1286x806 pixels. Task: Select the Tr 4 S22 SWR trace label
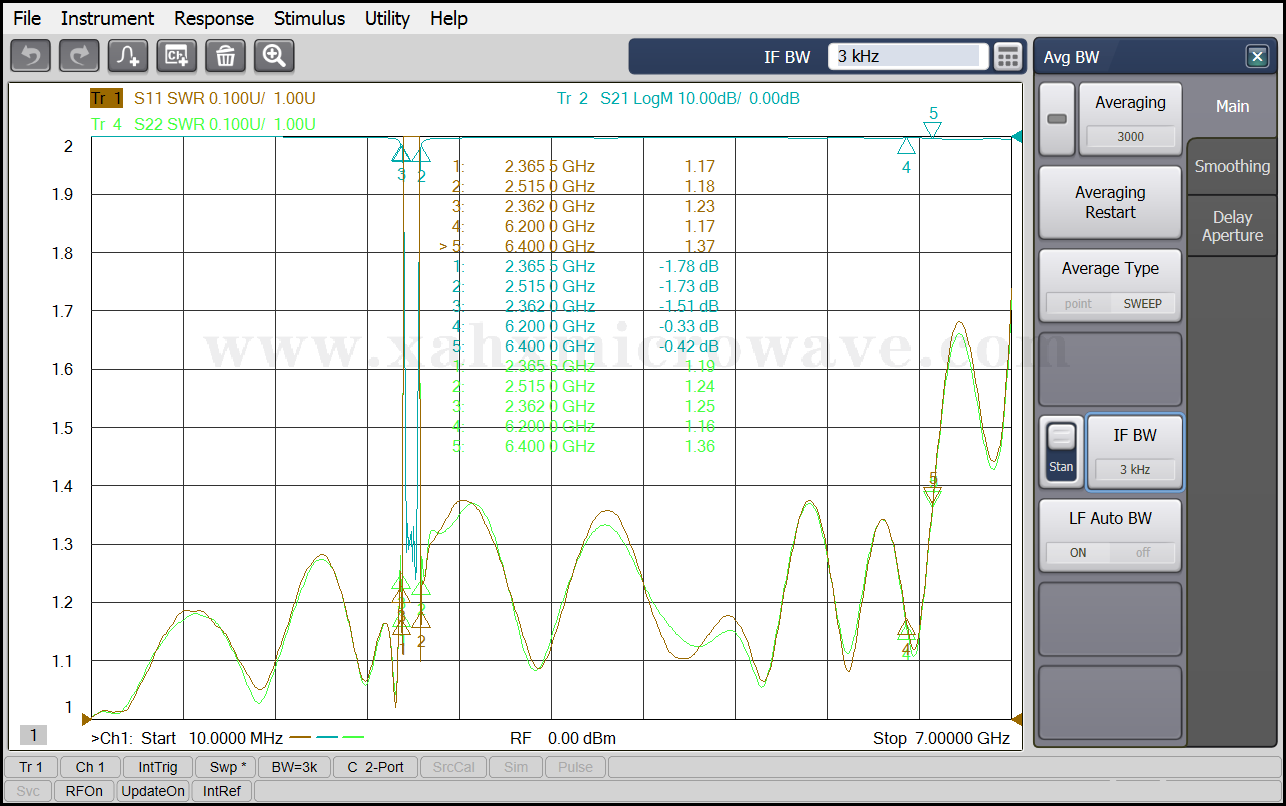[x=203, y=124]
